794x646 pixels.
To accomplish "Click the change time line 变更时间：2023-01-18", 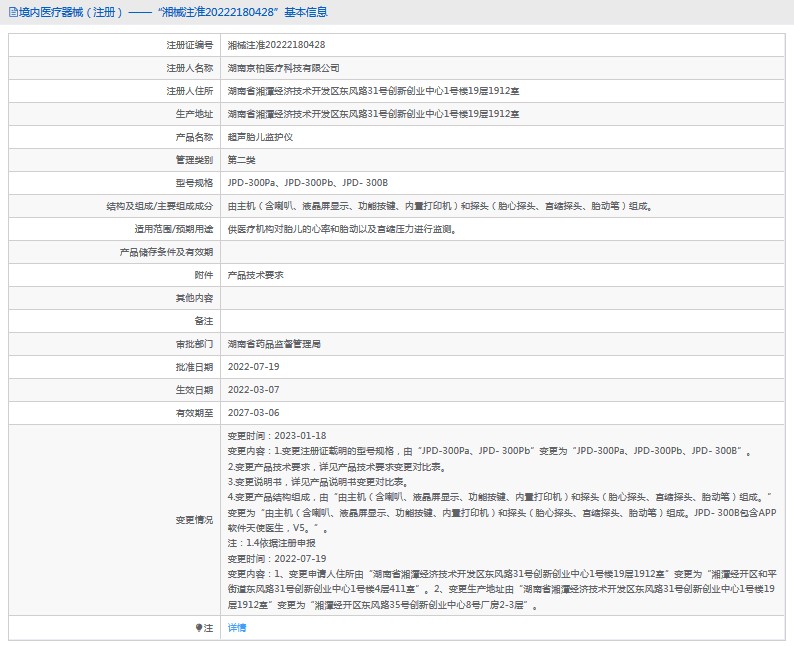I will pyautogui.click(x=276, y=436).
